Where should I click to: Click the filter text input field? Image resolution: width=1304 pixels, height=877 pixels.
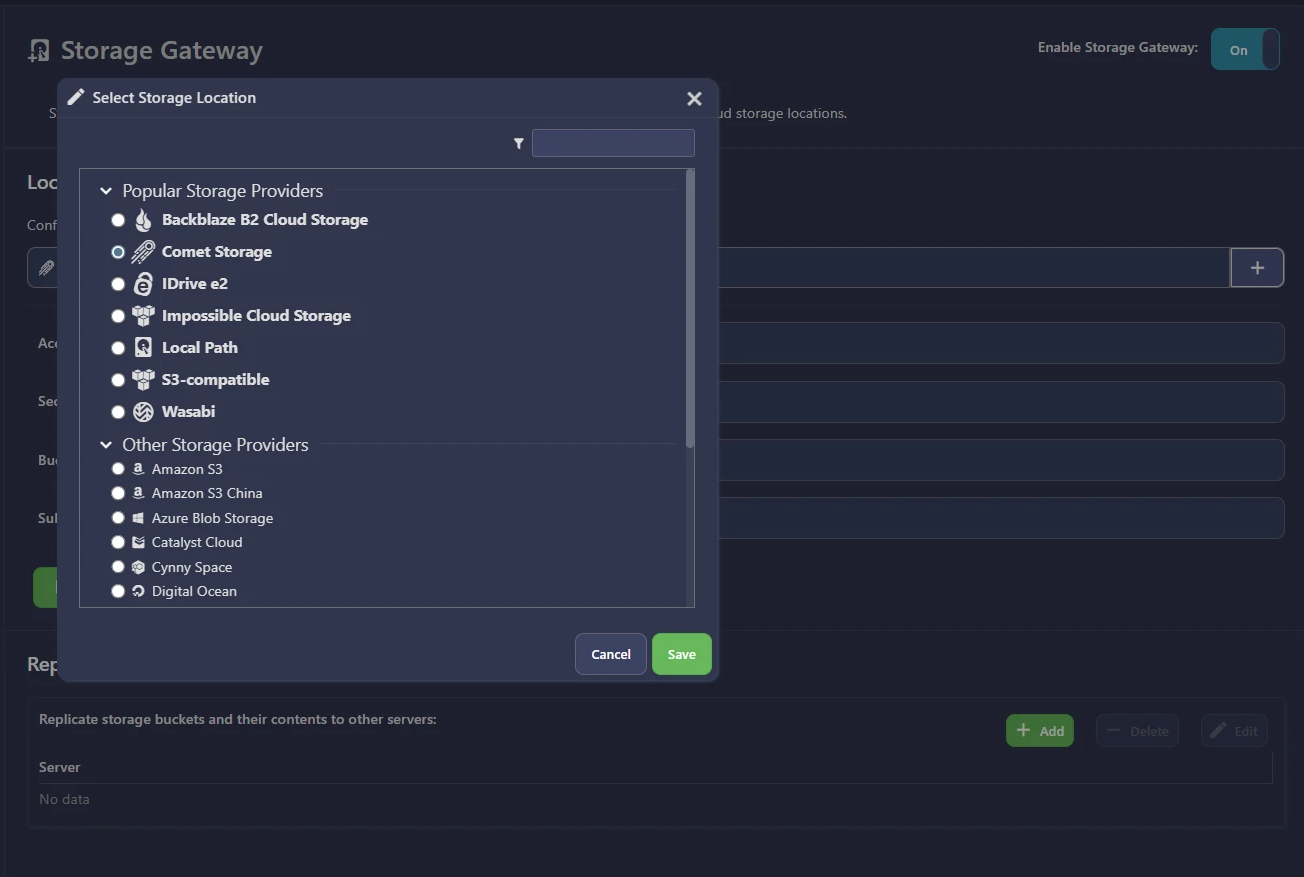coord(613,143)
